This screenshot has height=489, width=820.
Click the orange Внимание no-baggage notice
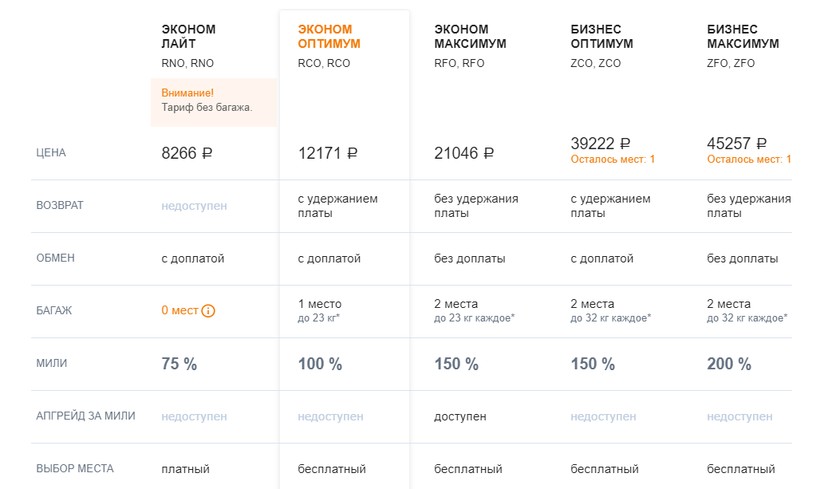point(213,100)
